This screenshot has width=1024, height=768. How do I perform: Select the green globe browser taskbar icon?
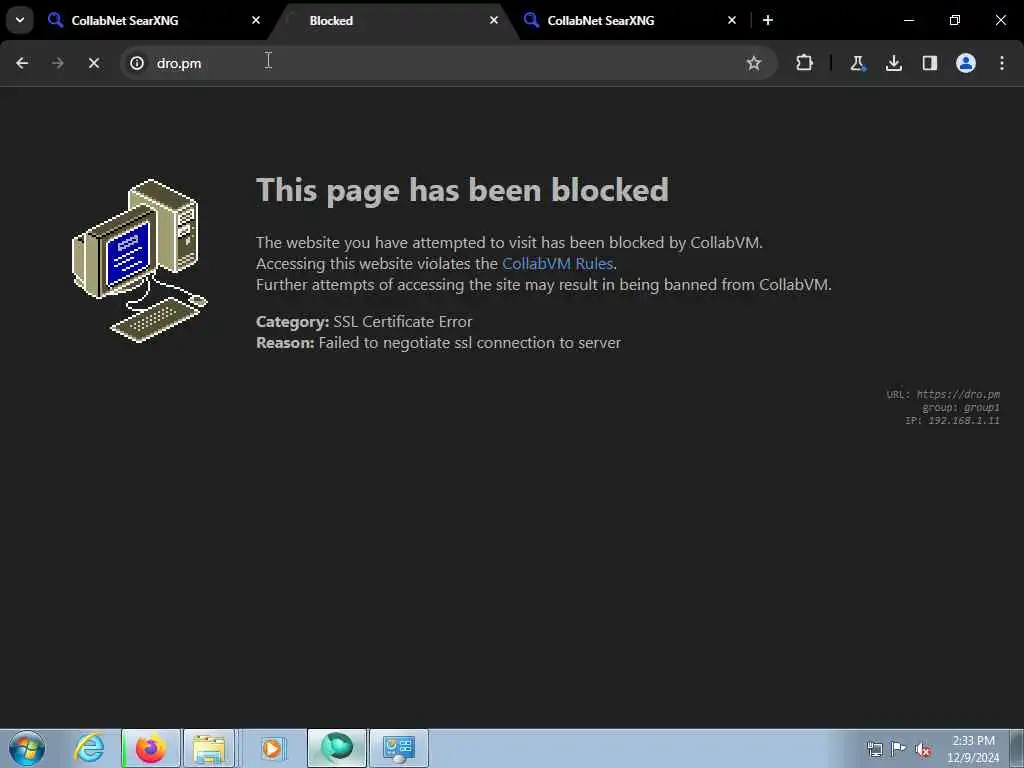click(337, 748)
